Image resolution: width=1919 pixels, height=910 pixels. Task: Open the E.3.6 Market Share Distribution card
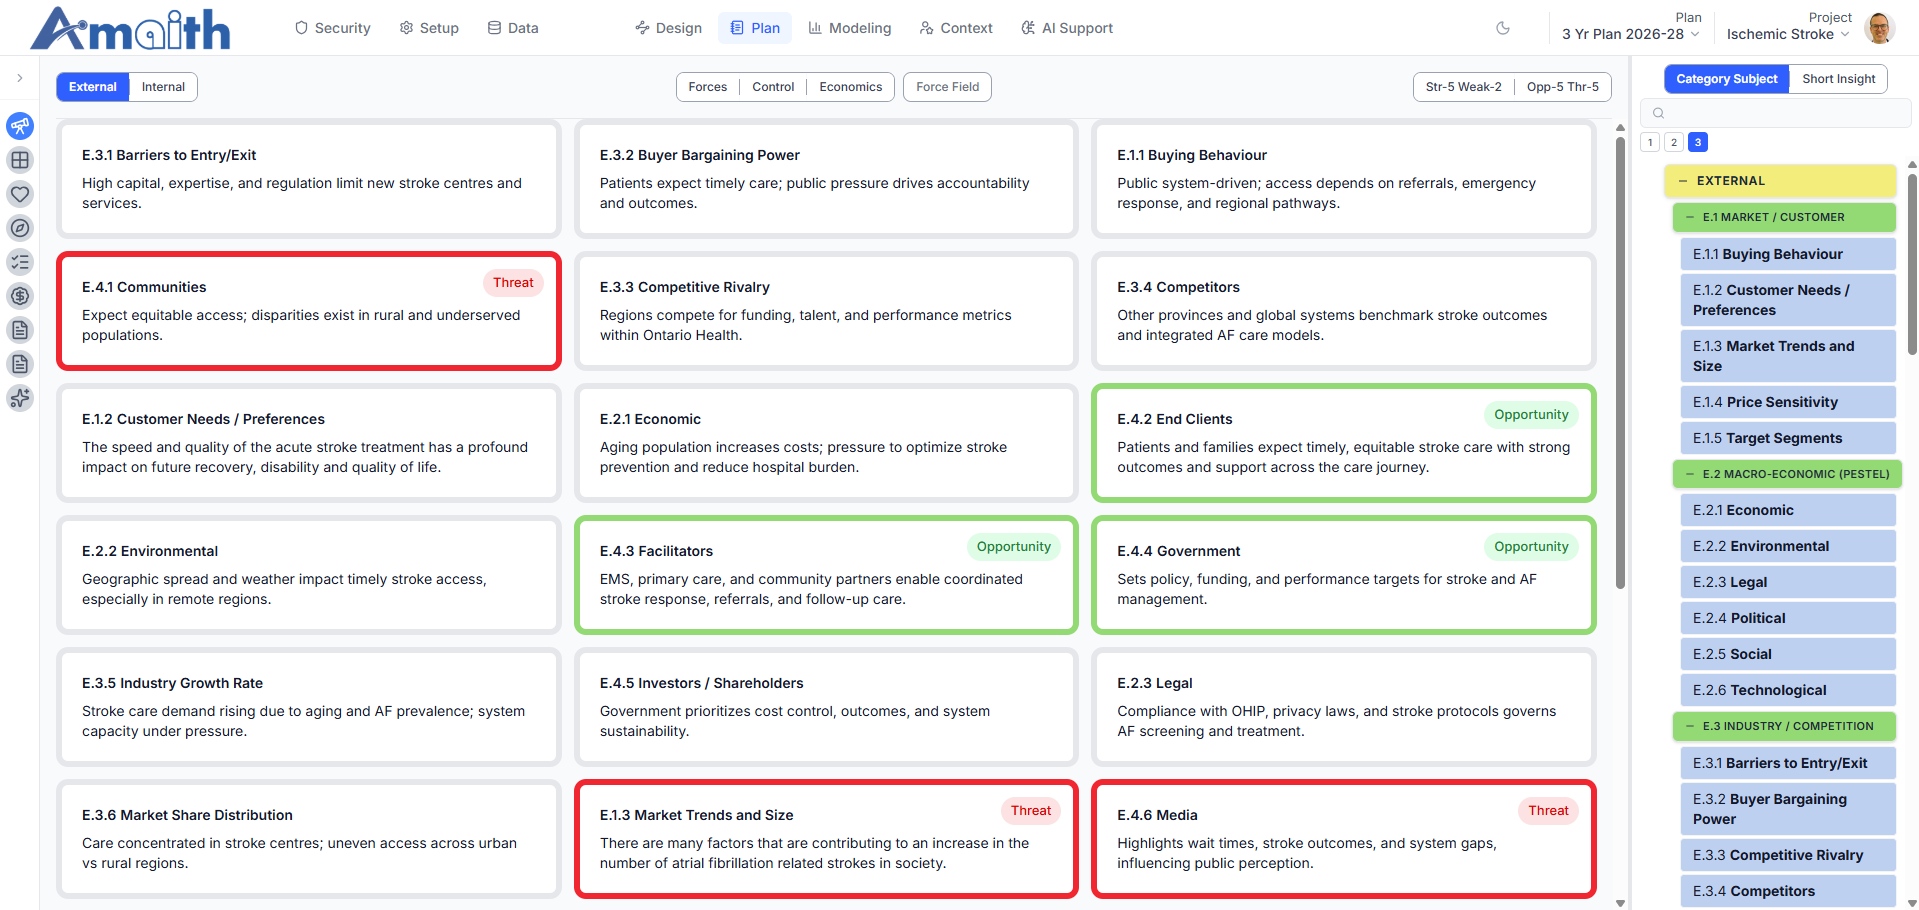point(309,839)
